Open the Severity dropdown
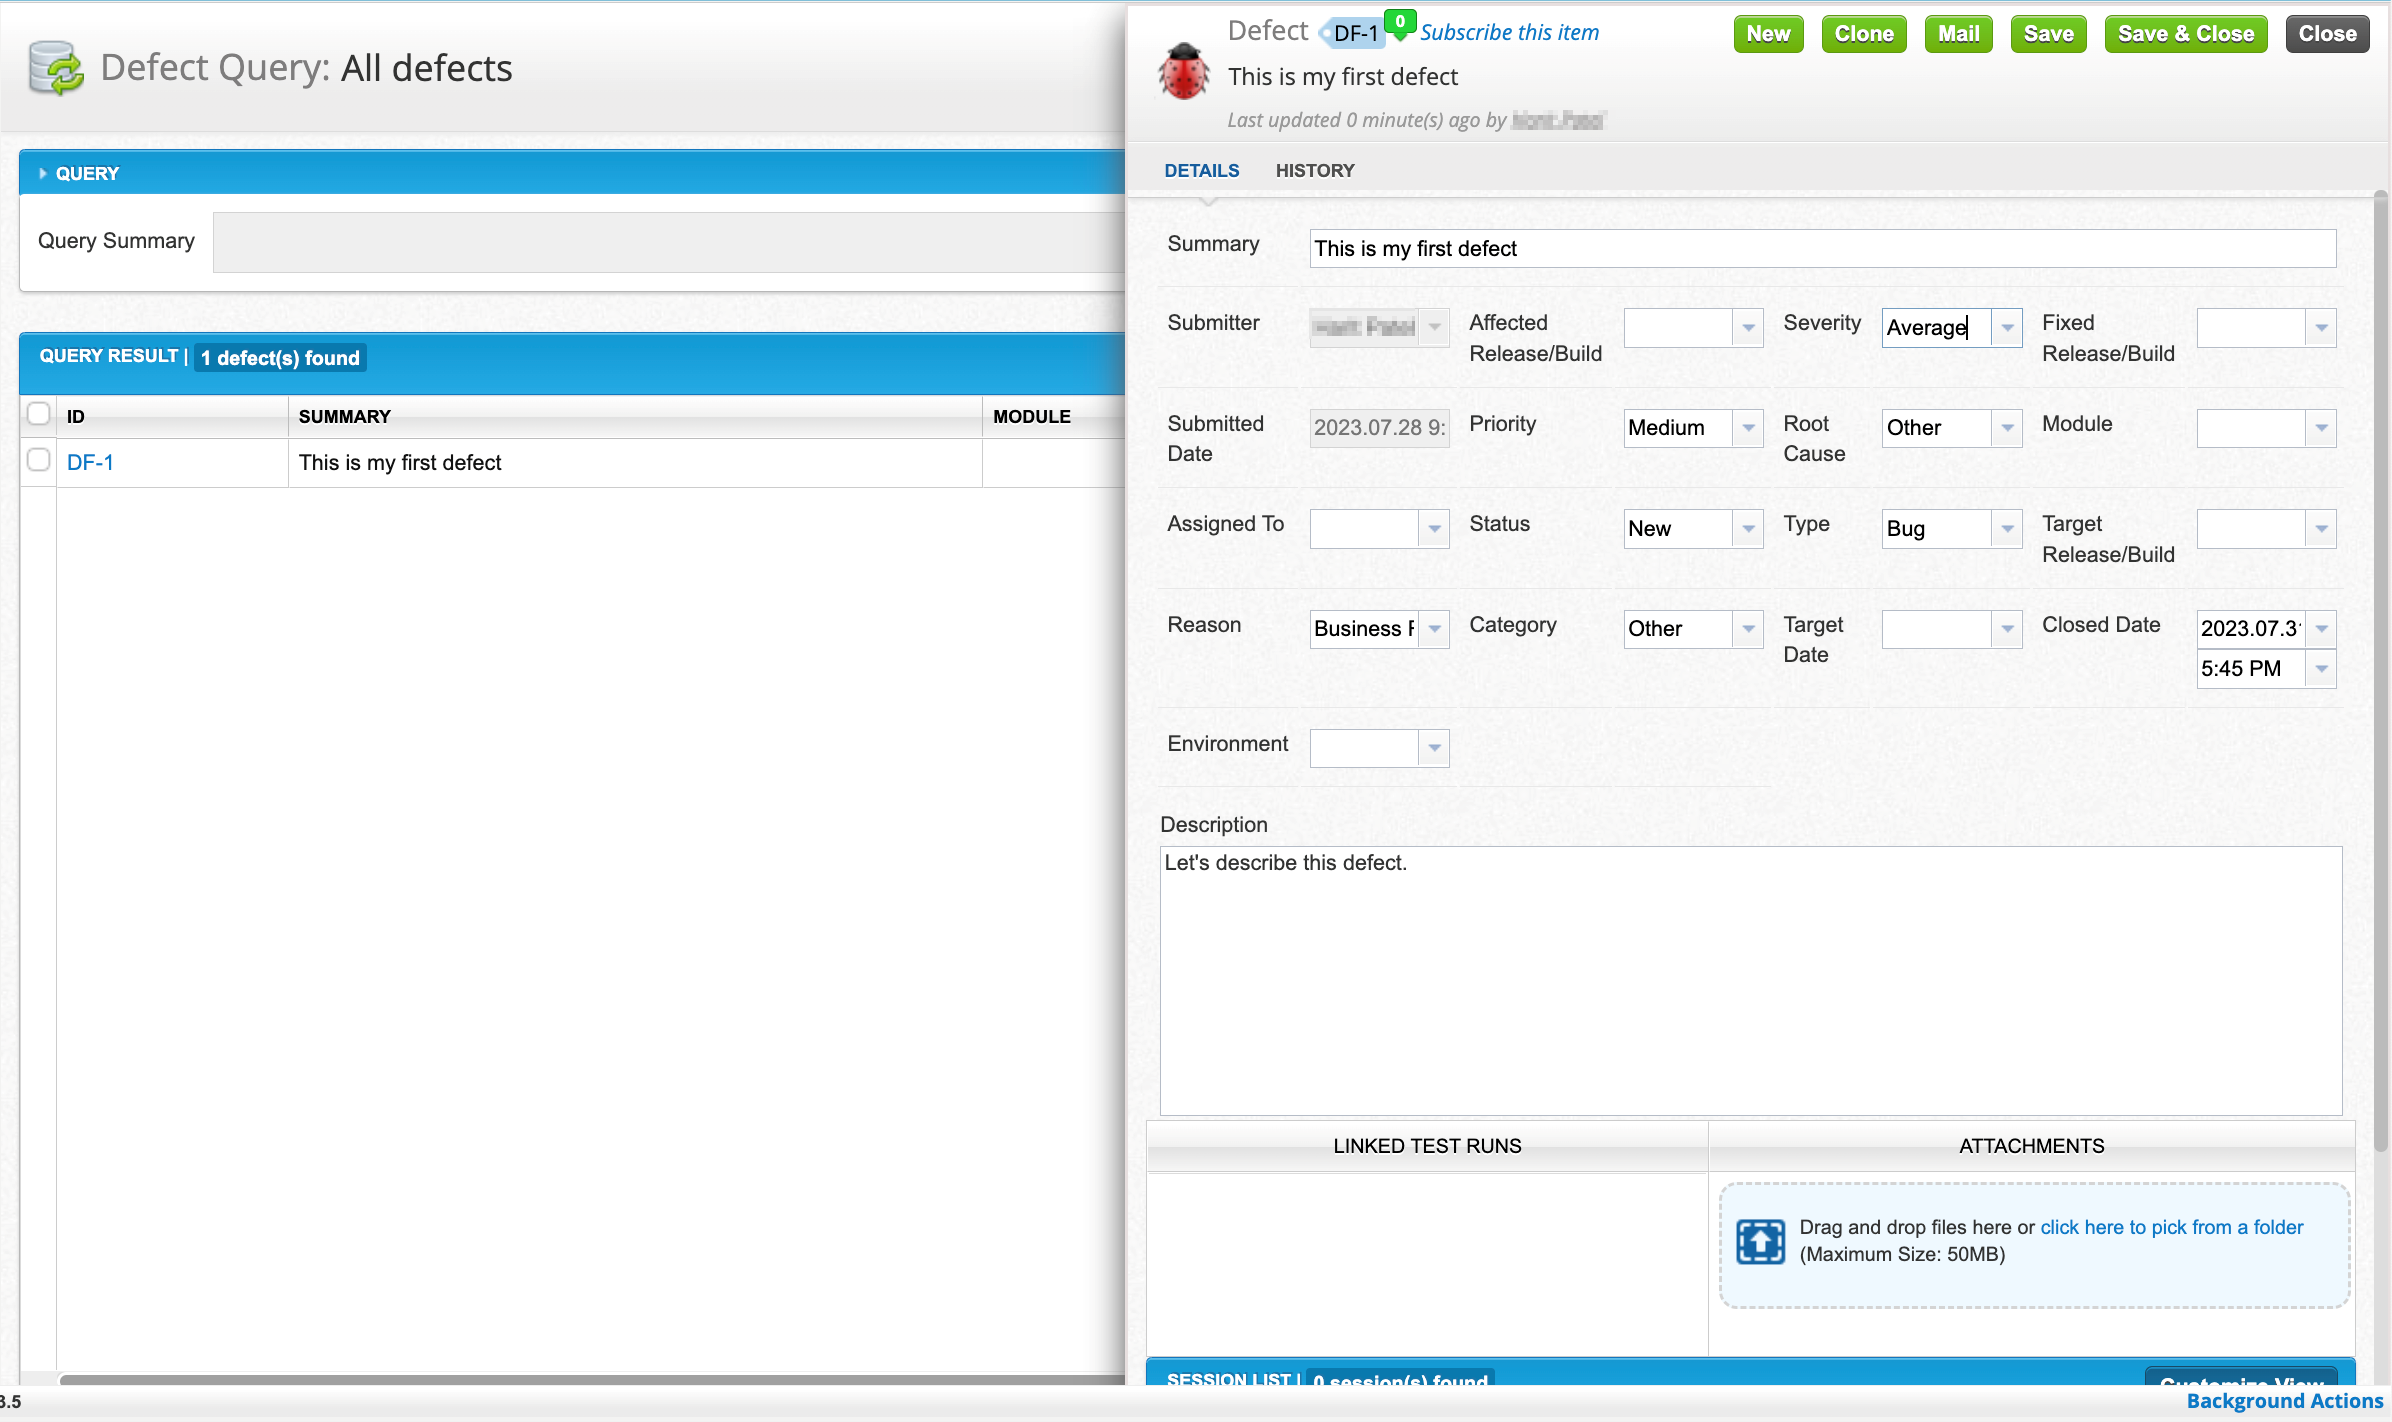This screenshot has width=2392, height=1422. [x=2007, y=328]
